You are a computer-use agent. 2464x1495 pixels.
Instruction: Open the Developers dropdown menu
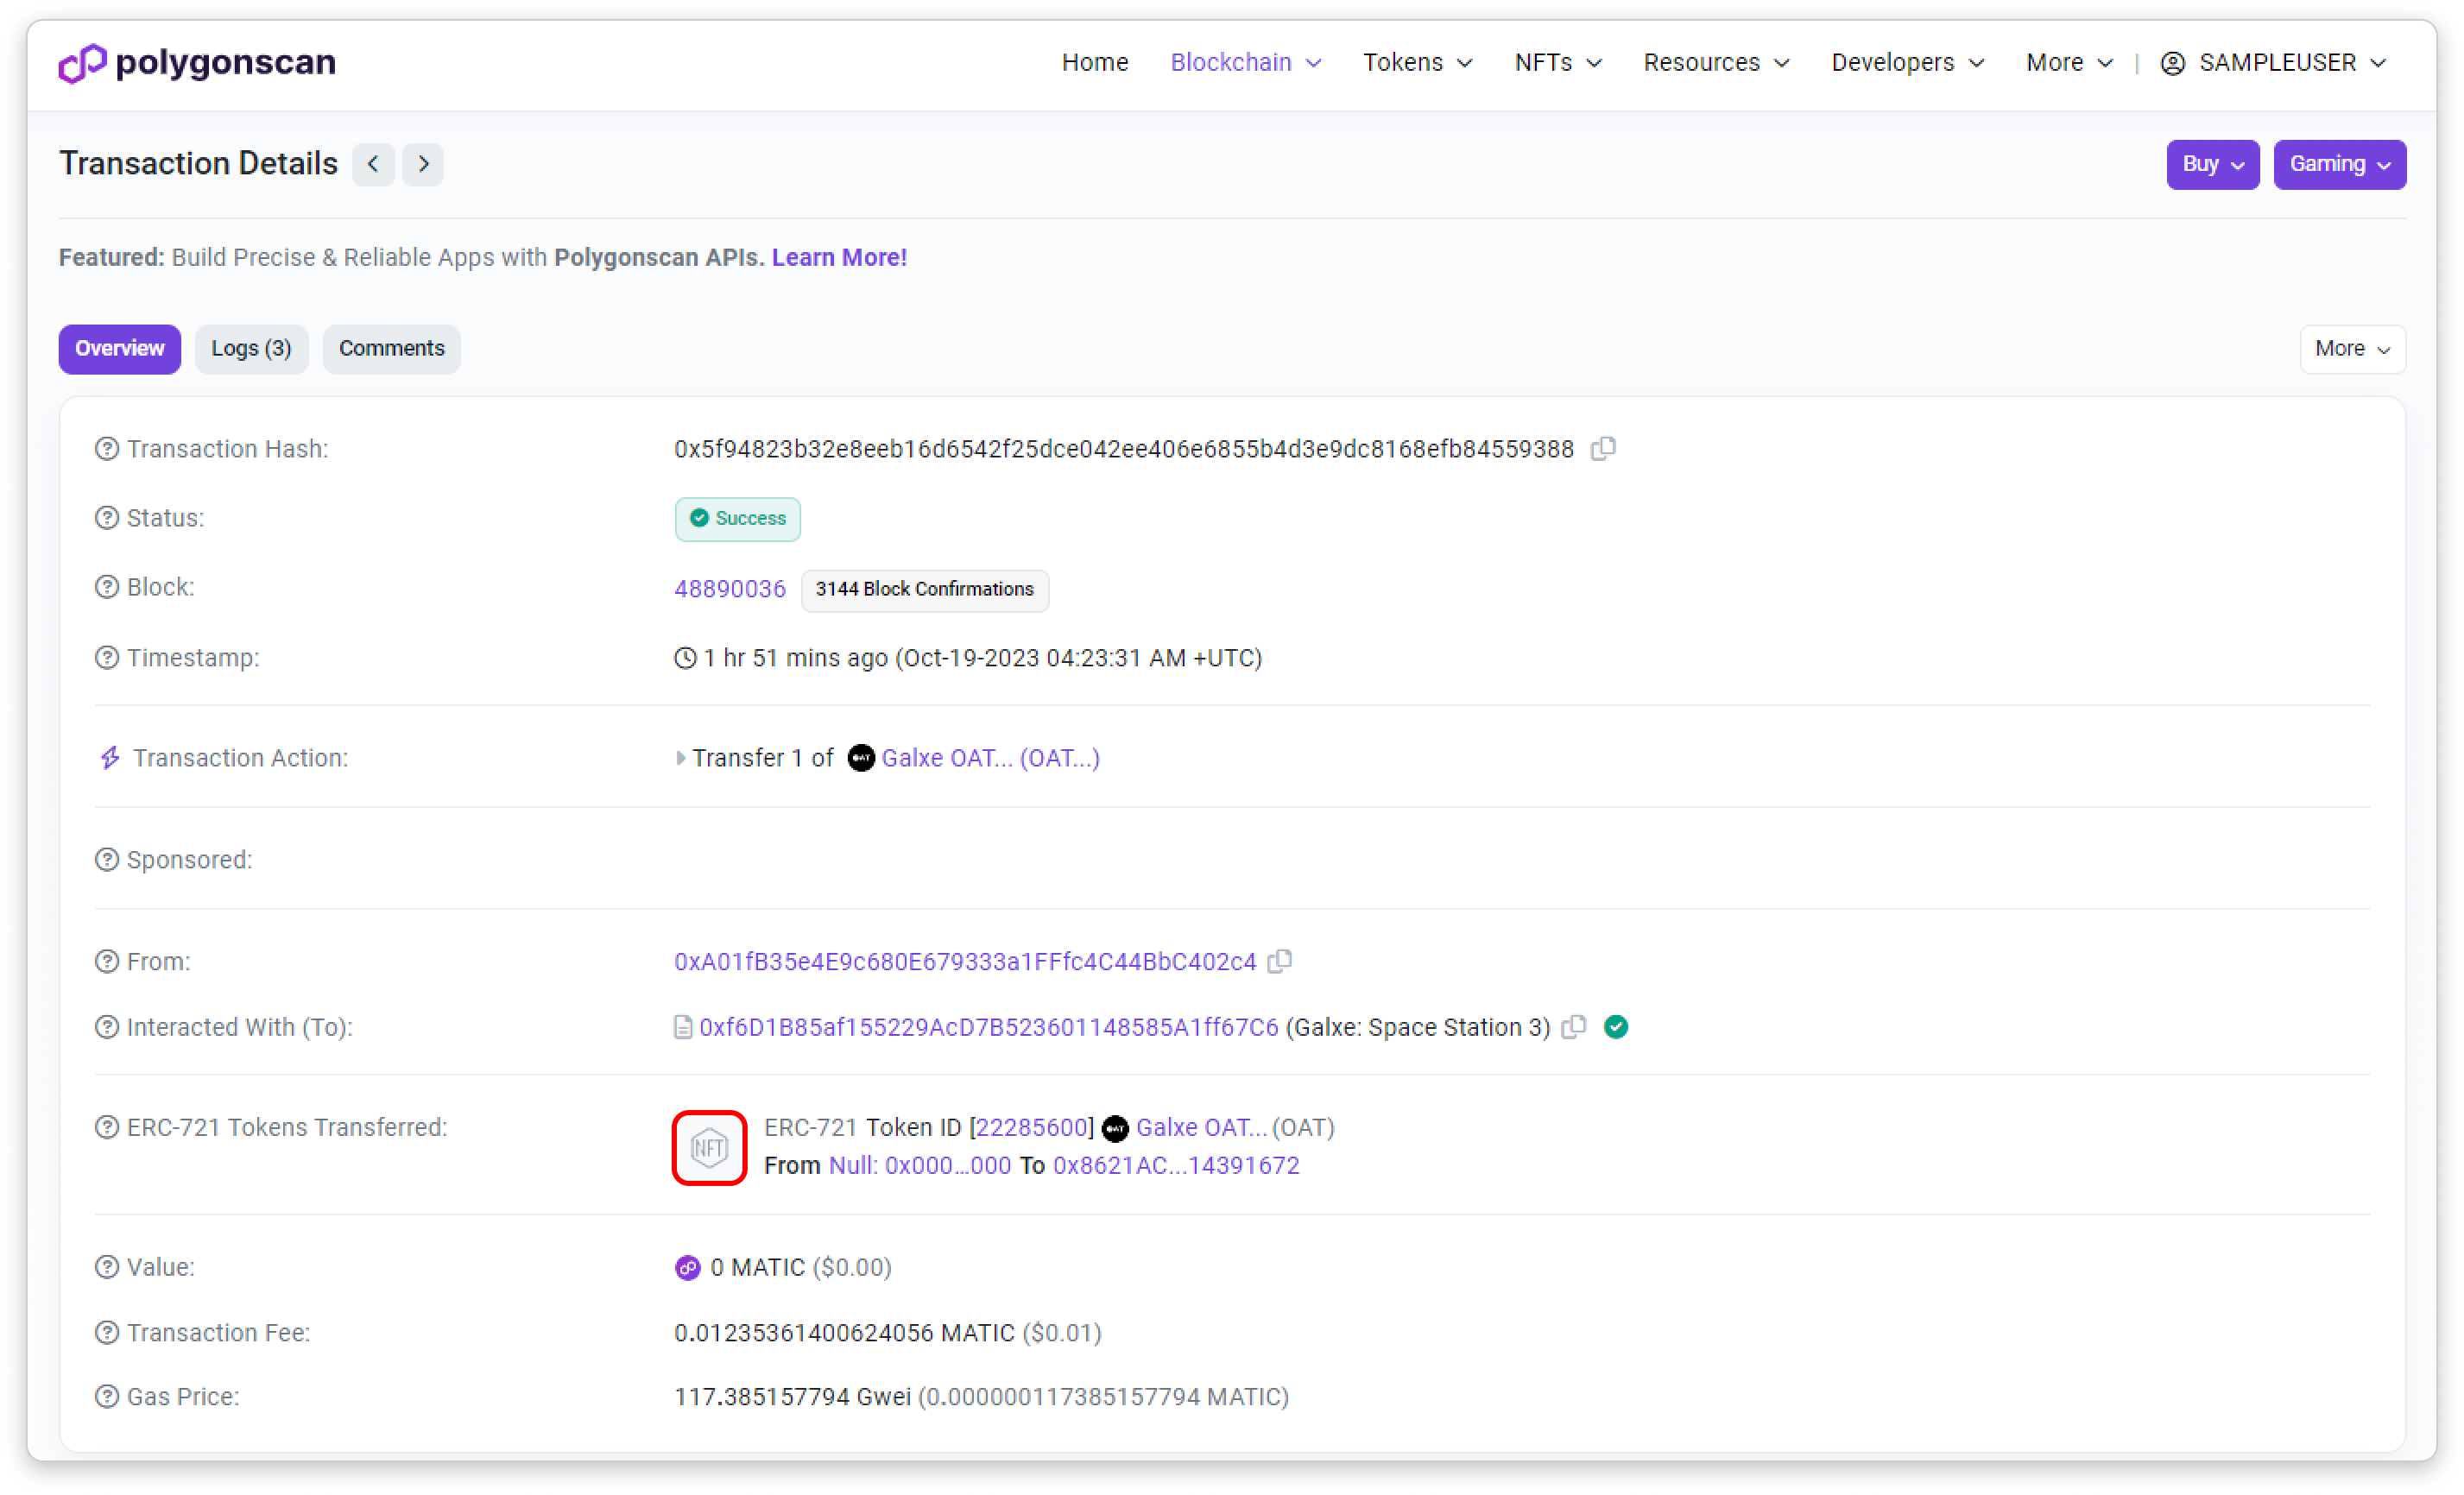click(x=1908, y=63)
